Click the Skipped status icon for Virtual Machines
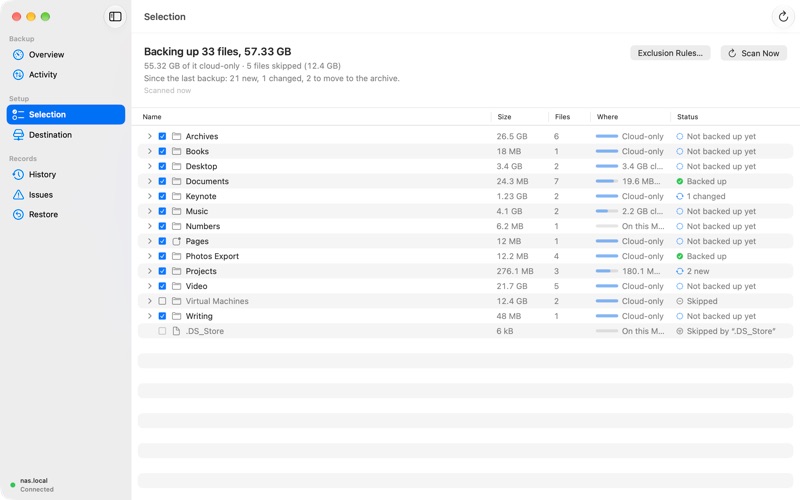 click(x=680, y=301)
